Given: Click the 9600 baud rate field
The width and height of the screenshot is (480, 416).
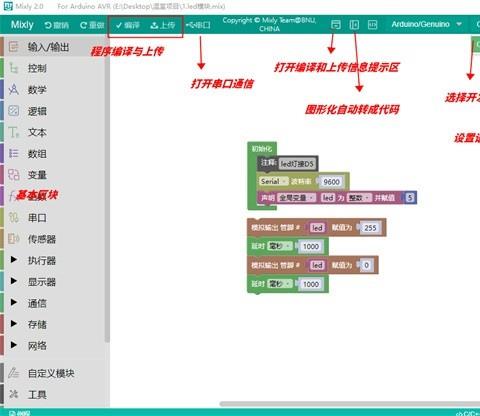Looking at the screenshot, I should [x=331, y=182].
